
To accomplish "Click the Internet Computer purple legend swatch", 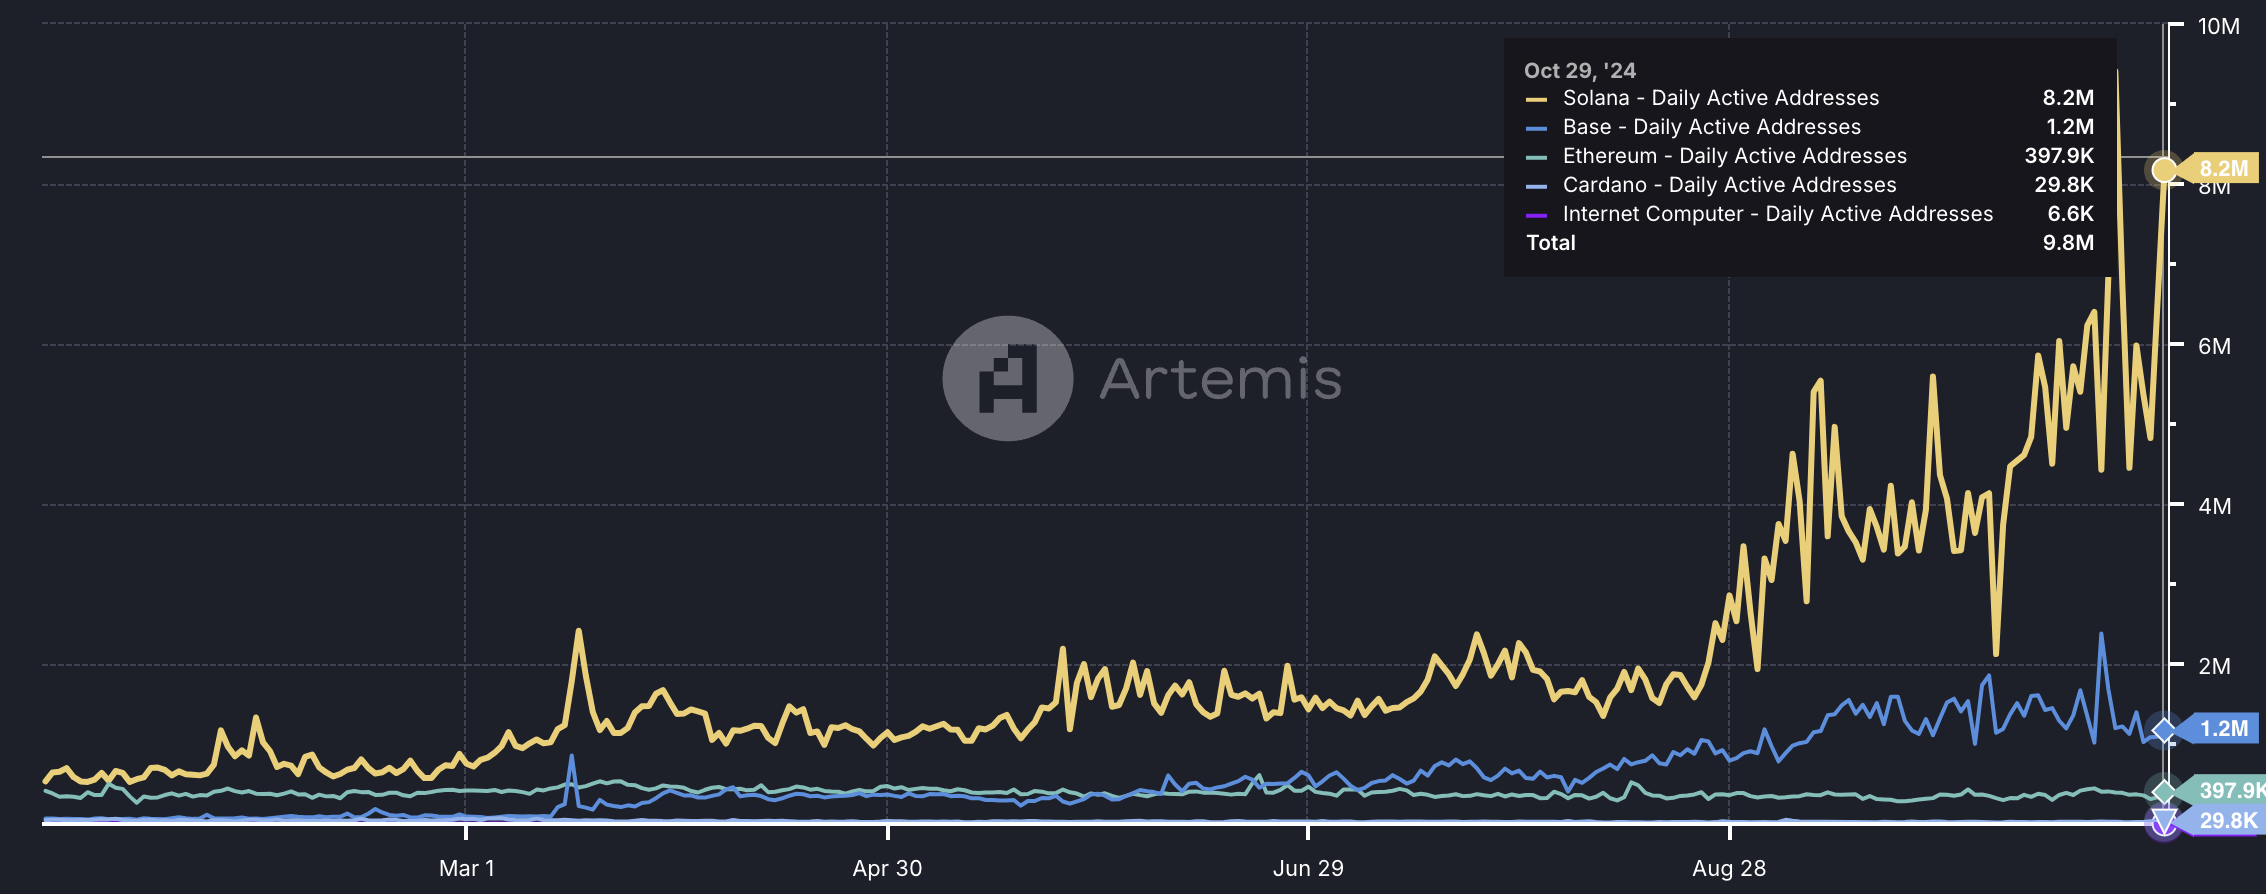I will point(1536,215).
